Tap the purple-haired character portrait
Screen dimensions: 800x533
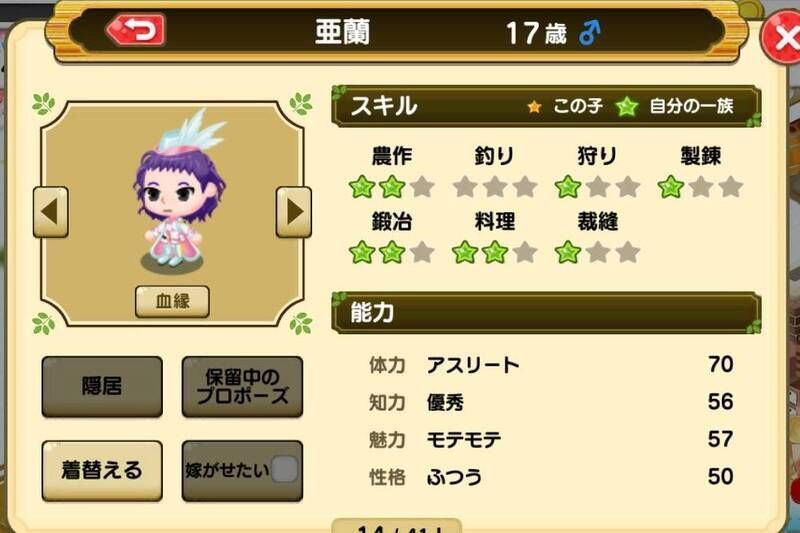pos(179,191)
